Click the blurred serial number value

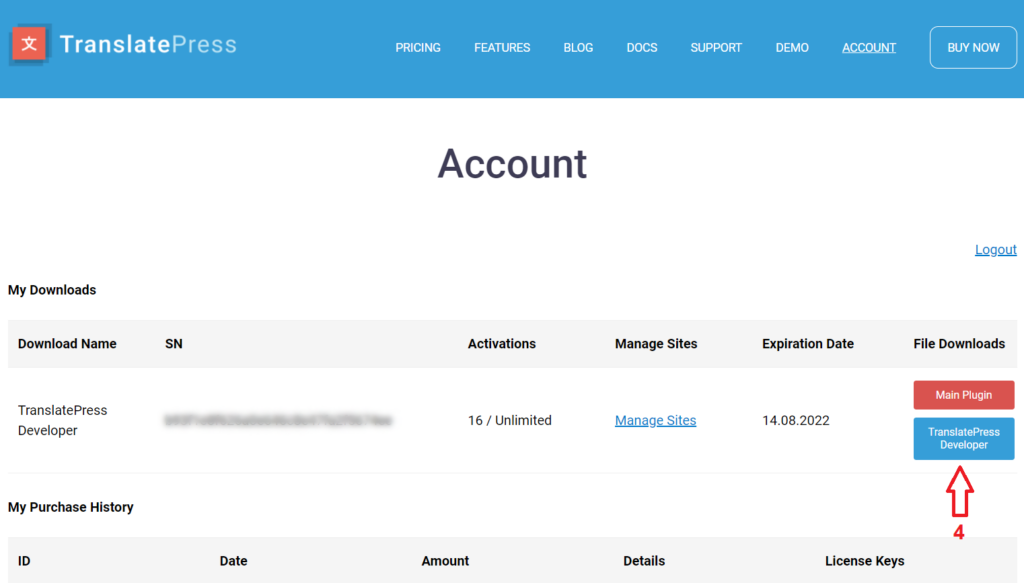click(x=278, y=420)
